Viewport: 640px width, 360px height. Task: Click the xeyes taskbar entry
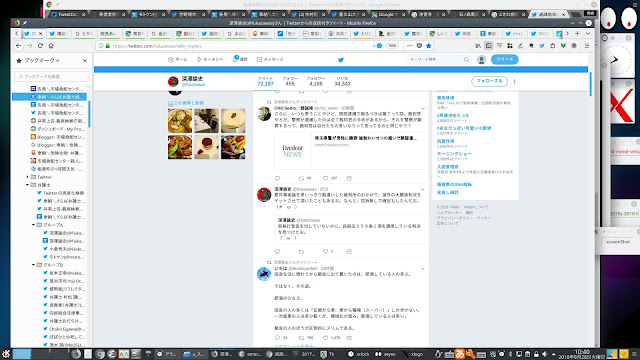[386, 354]
